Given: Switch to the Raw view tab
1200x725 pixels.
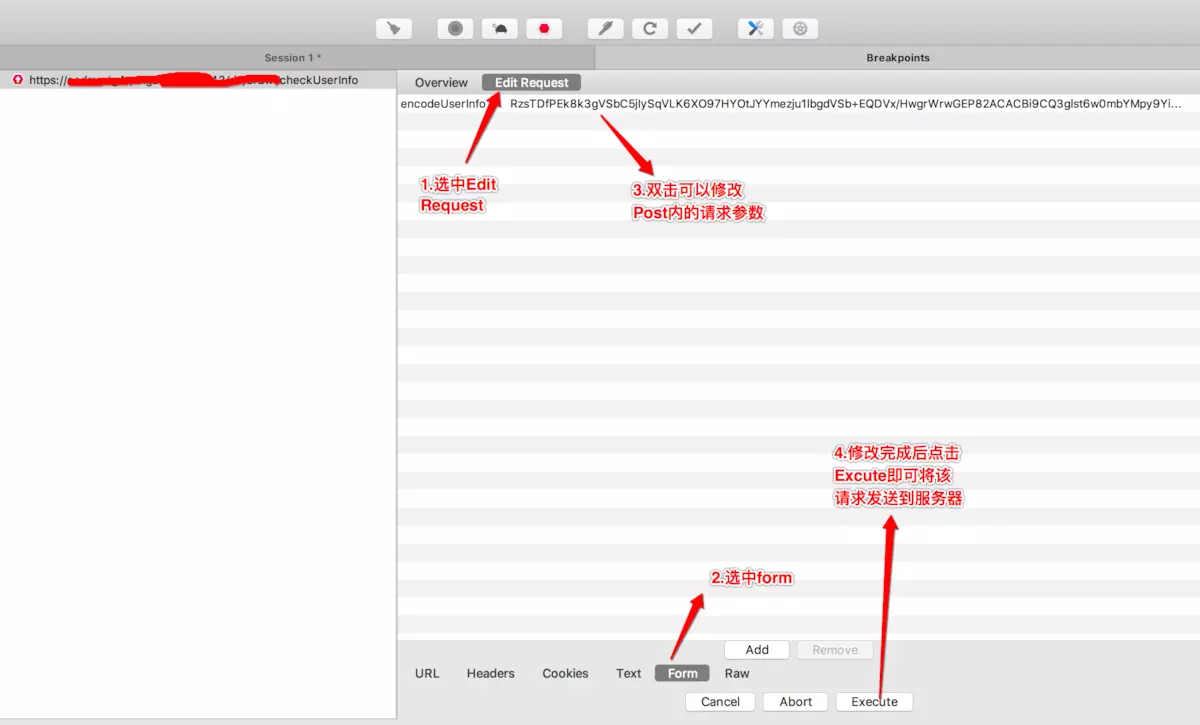Looking at the screenshot, I should [737, 673].
